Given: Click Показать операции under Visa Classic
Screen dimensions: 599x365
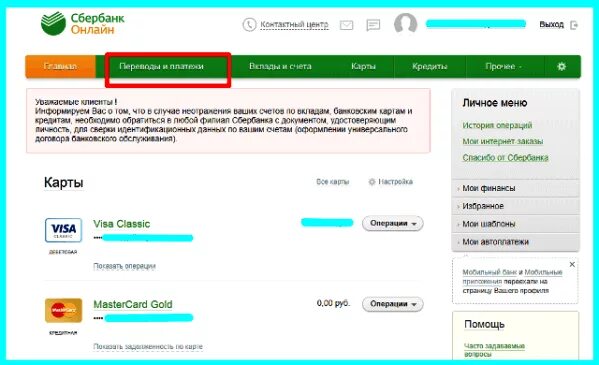Looking at the screenshot, I should (124, 266).
